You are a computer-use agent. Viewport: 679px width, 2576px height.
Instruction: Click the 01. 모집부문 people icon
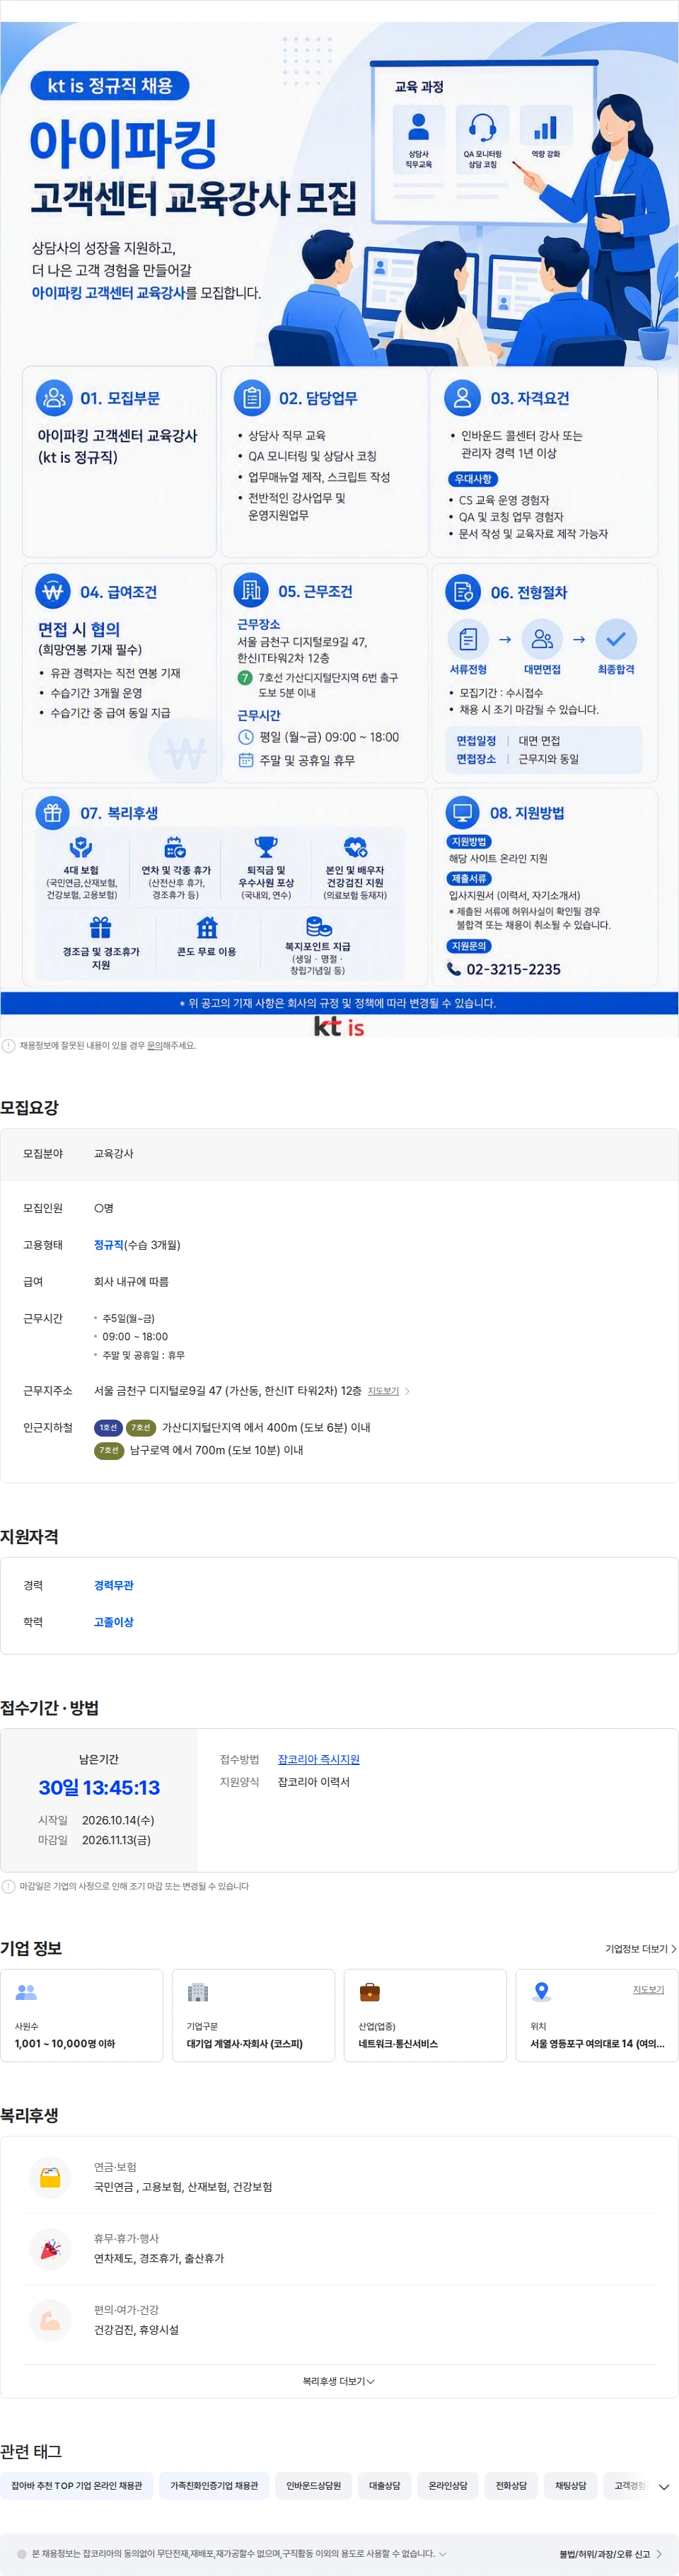(x=54, y=397)
